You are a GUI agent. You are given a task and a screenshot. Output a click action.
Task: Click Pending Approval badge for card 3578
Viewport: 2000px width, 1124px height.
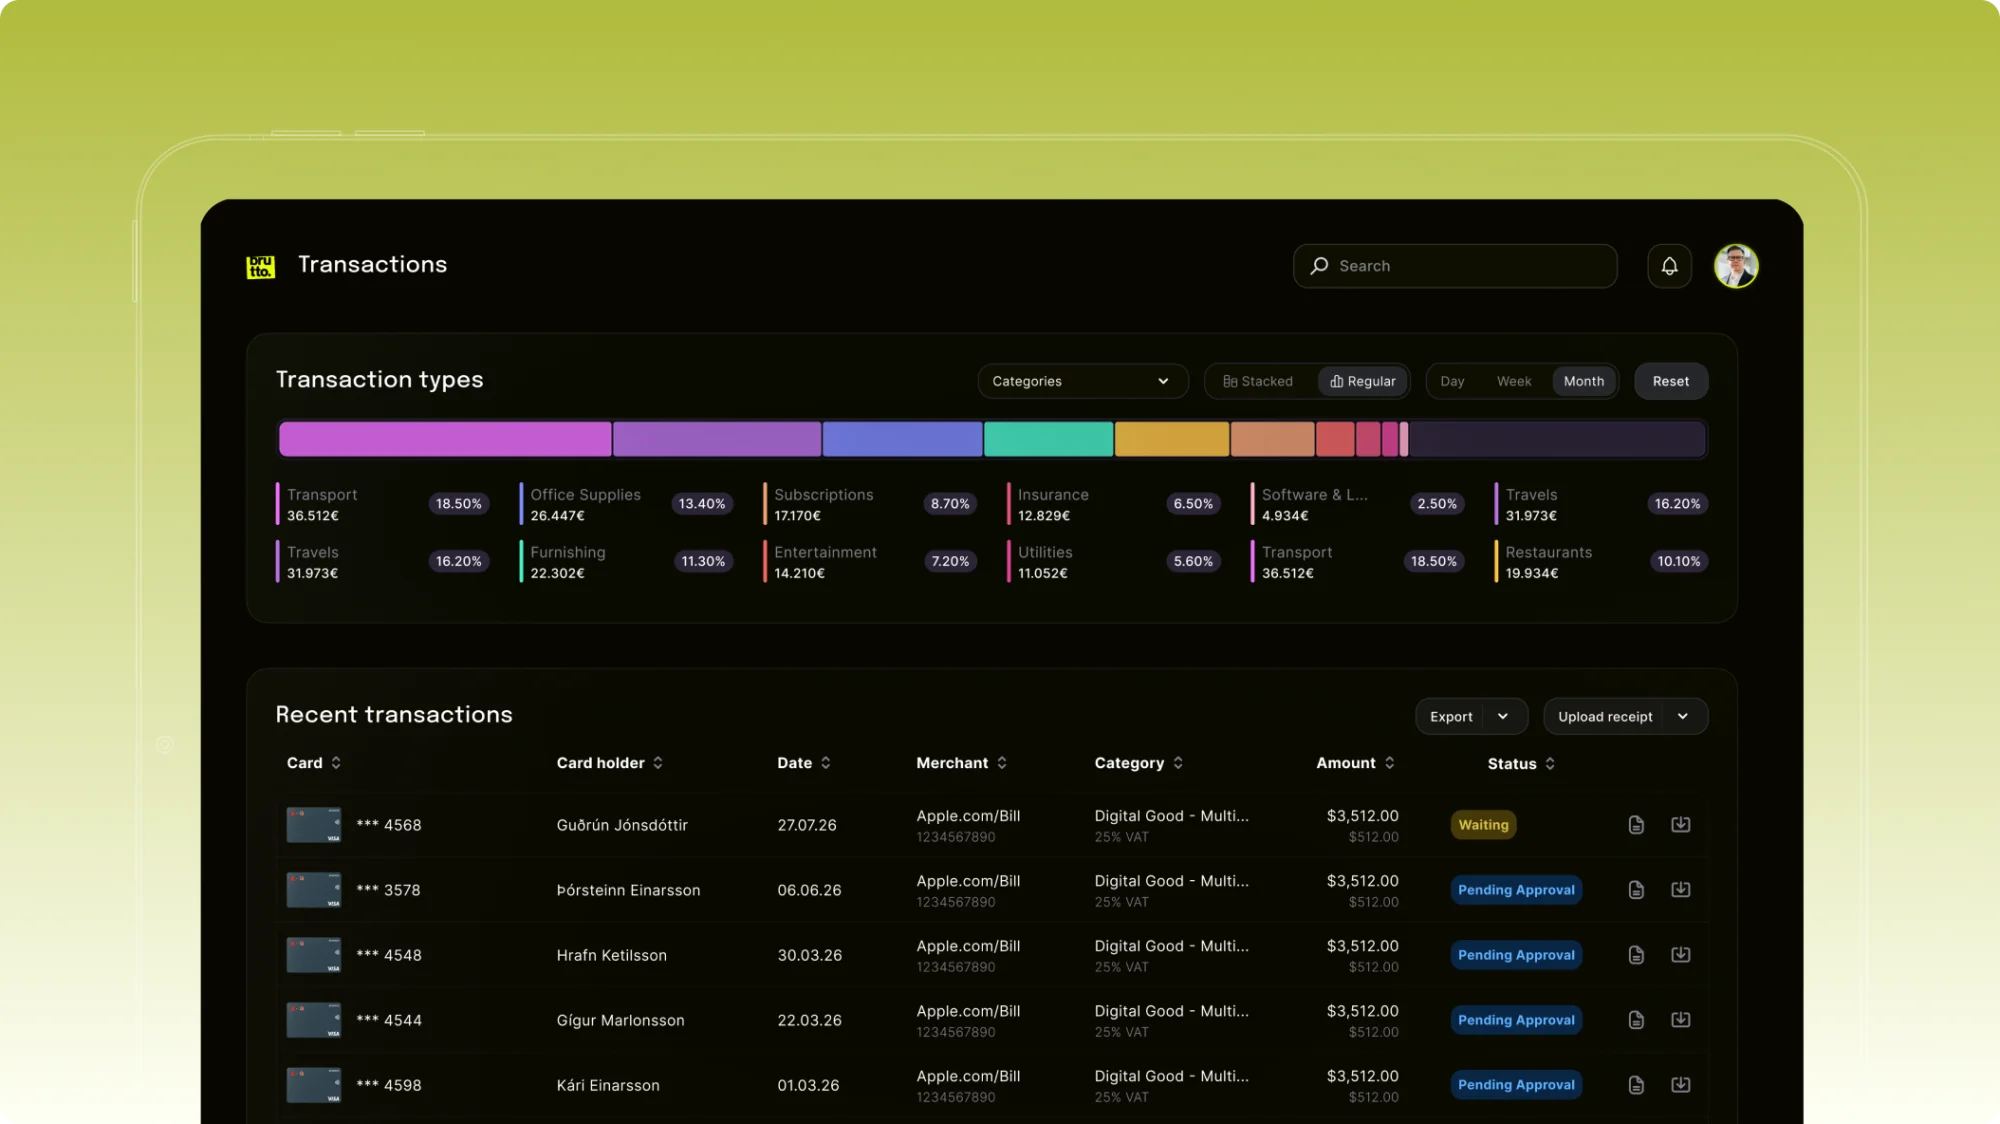(x=1516, y=890)
